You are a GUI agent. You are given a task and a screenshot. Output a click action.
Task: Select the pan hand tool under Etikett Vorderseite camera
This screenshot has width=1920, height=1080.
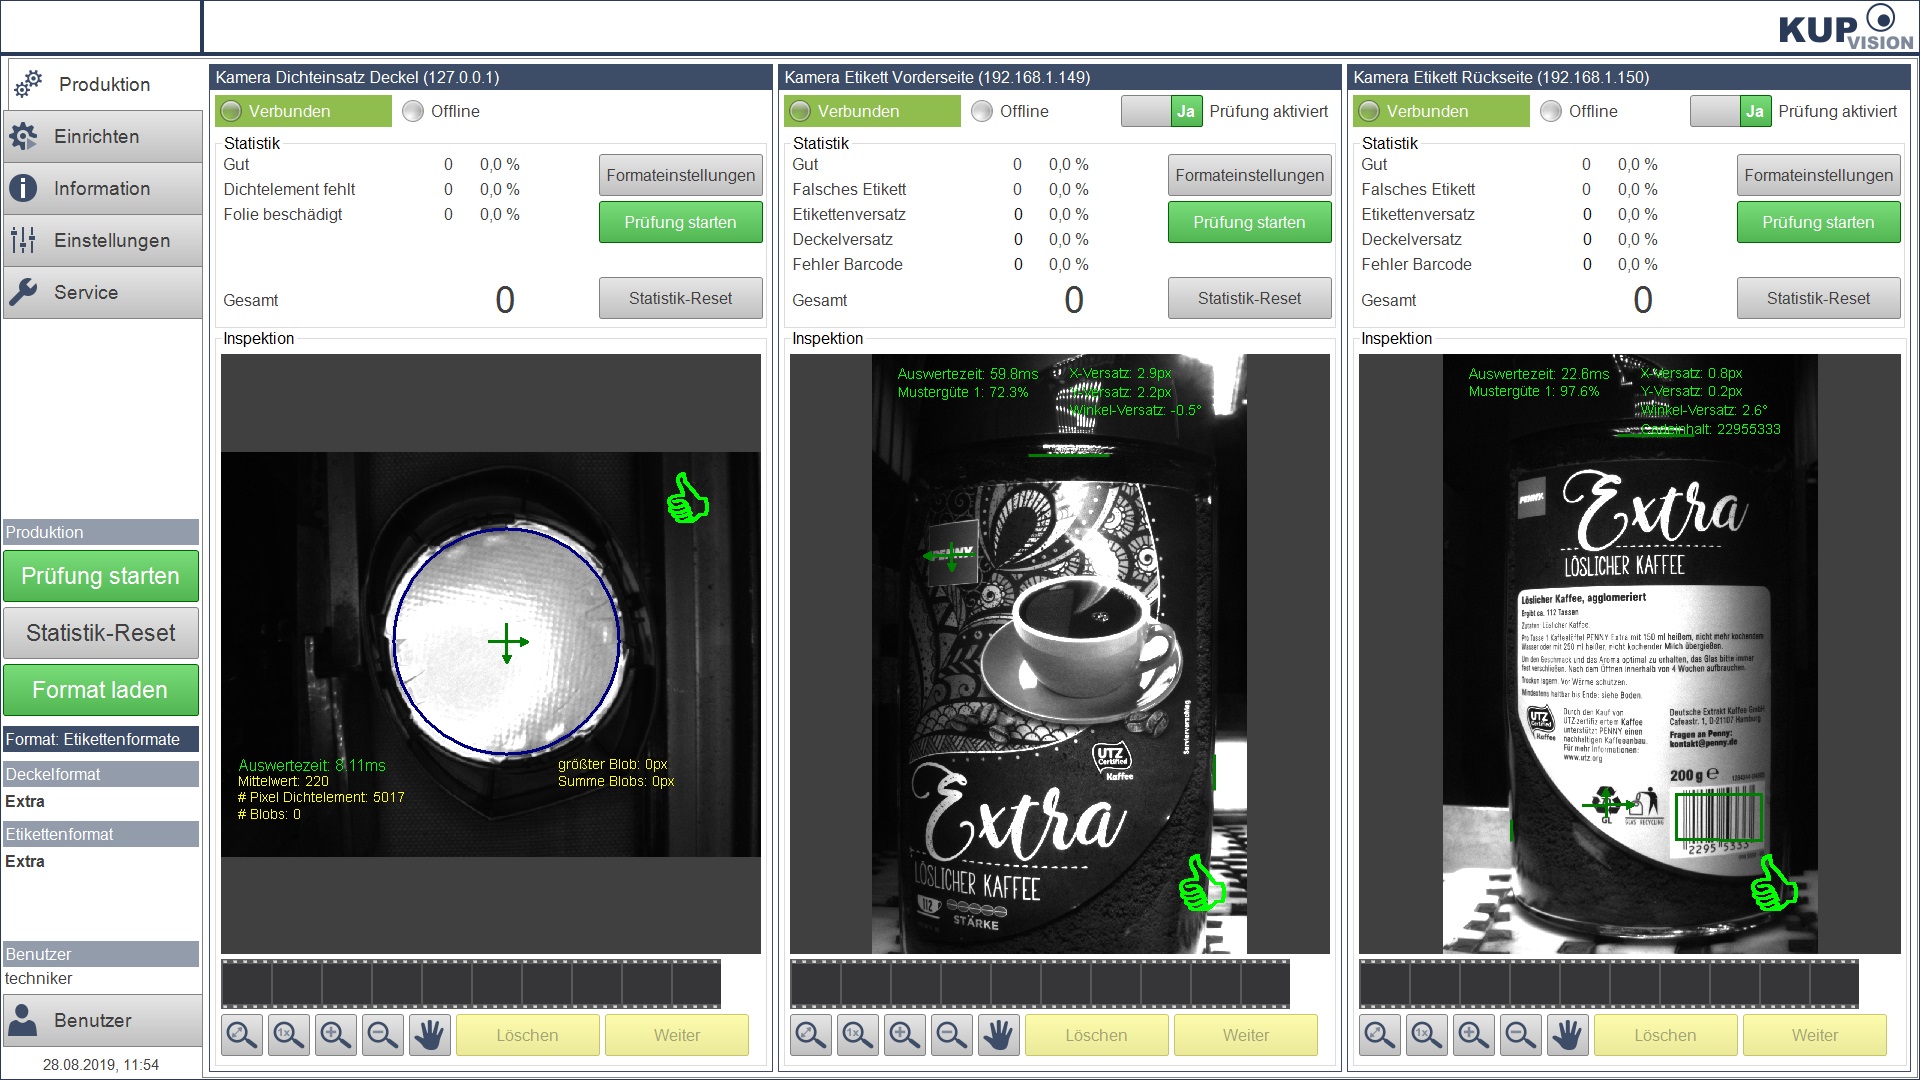(999, 1035)
